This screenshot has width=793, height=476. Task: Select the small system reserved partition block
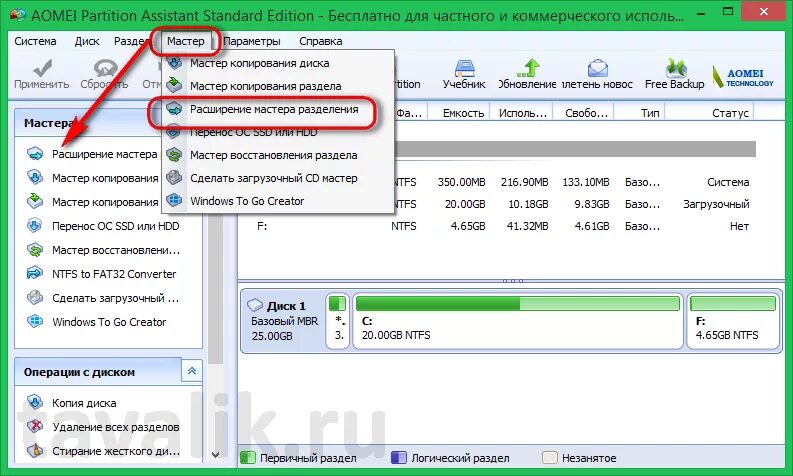click(338, 321)
